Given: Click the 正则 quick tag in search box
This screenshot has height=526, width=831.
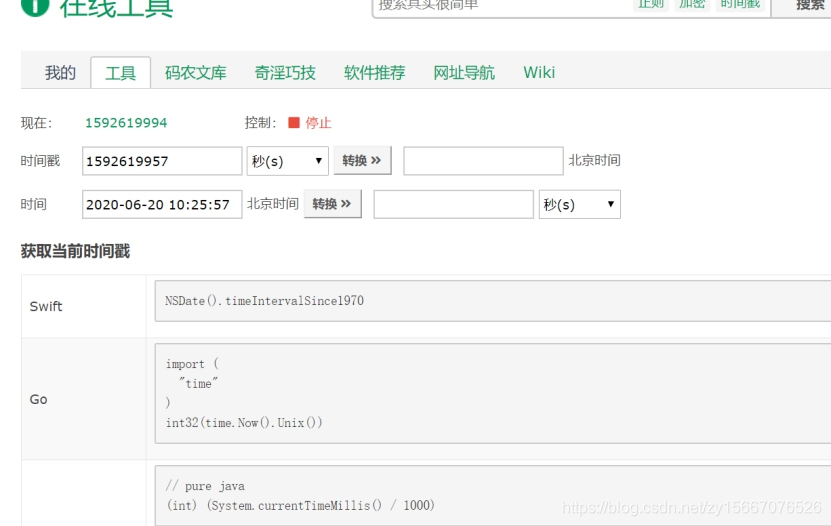Looking at the screenshot, I should tap(651, 4).
